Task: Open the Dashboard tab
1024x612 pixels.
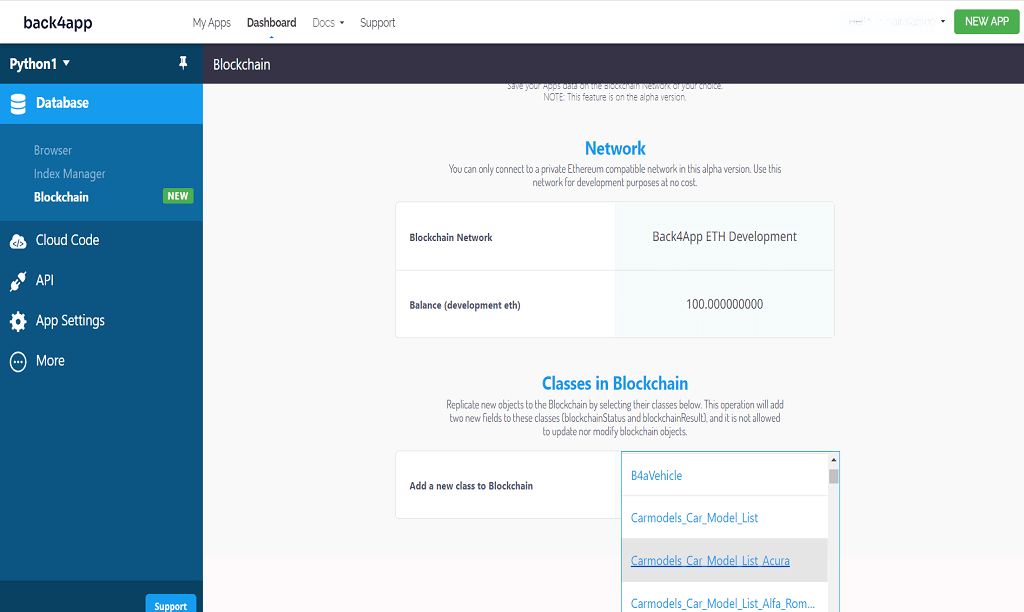Action: point(272,23)
